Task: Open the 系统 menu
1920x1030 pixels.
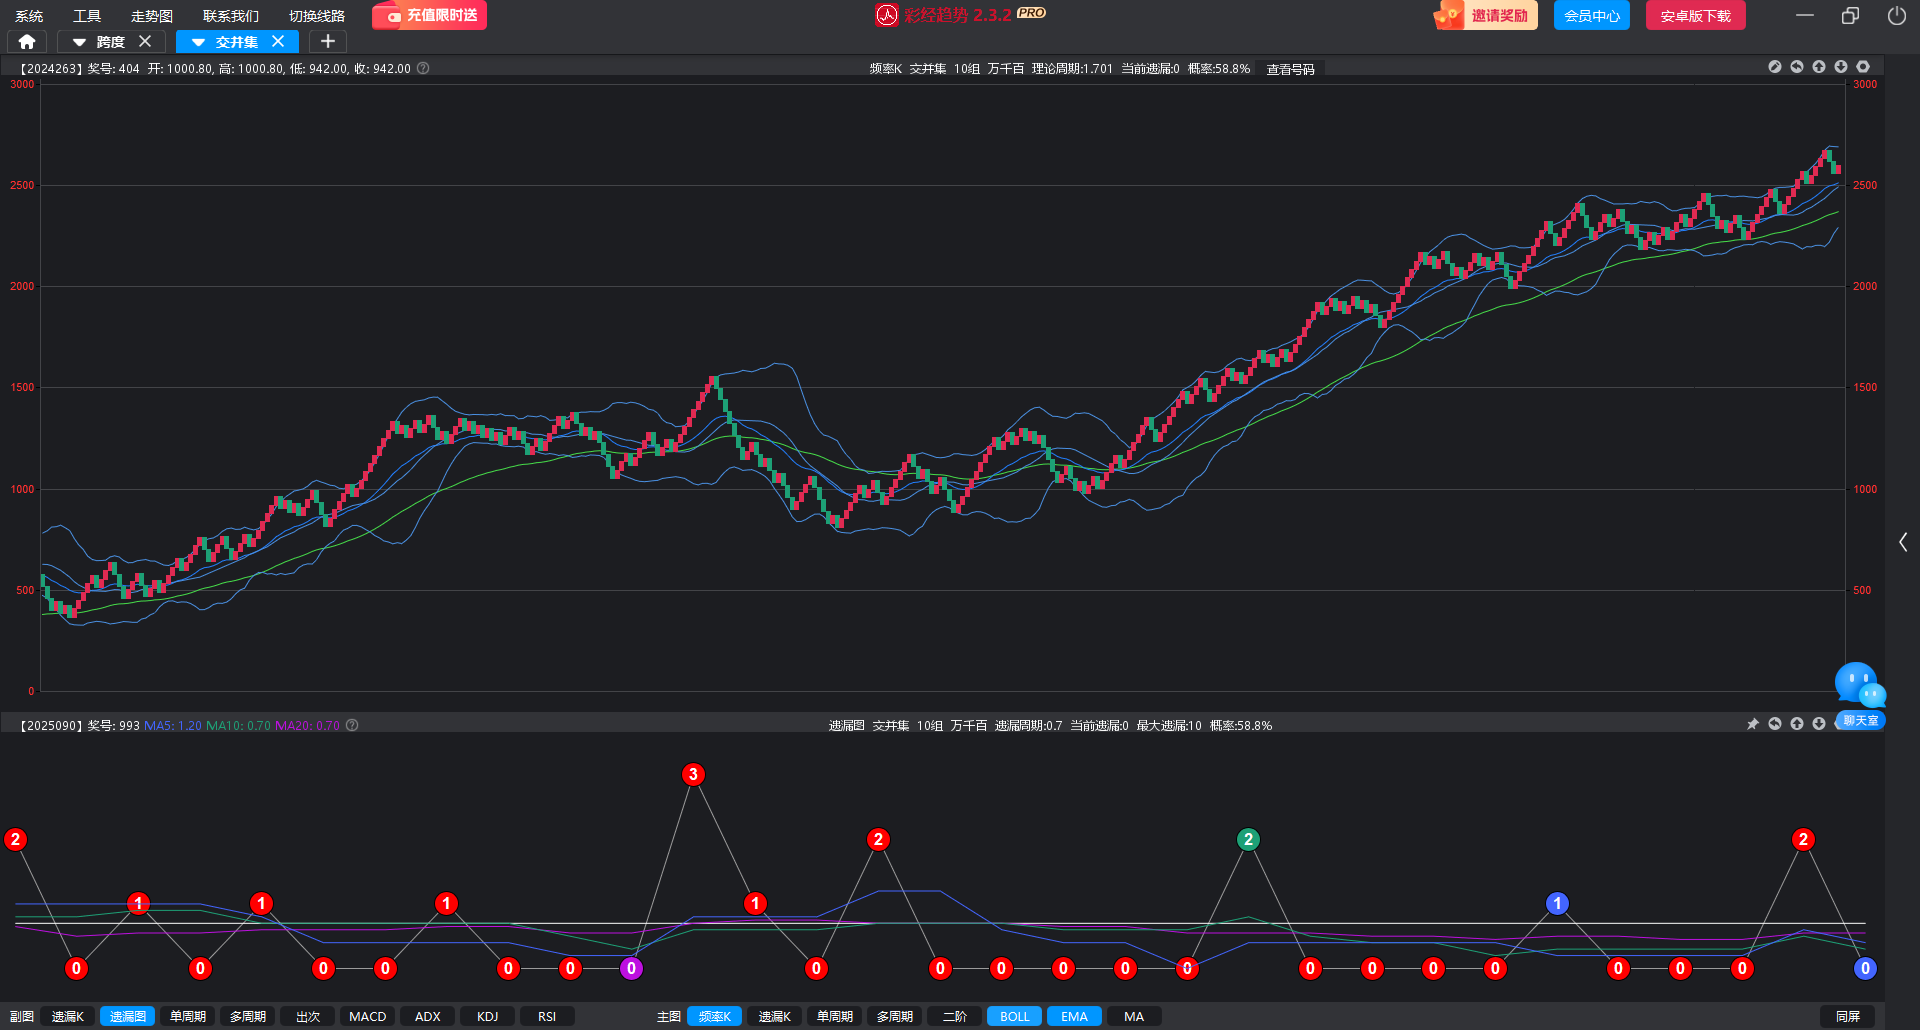Action: [29, 16]
